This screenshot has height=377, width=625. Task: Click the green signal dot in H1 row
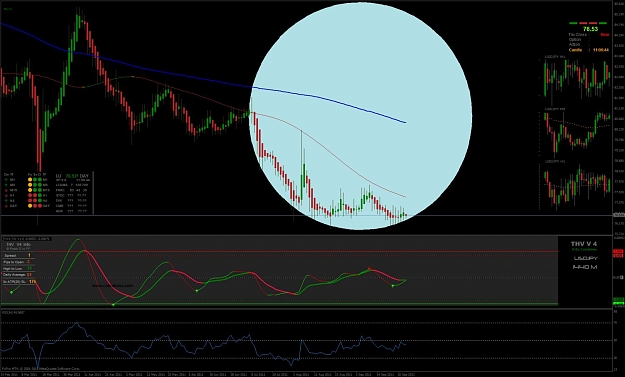click(x=40, y=195)
